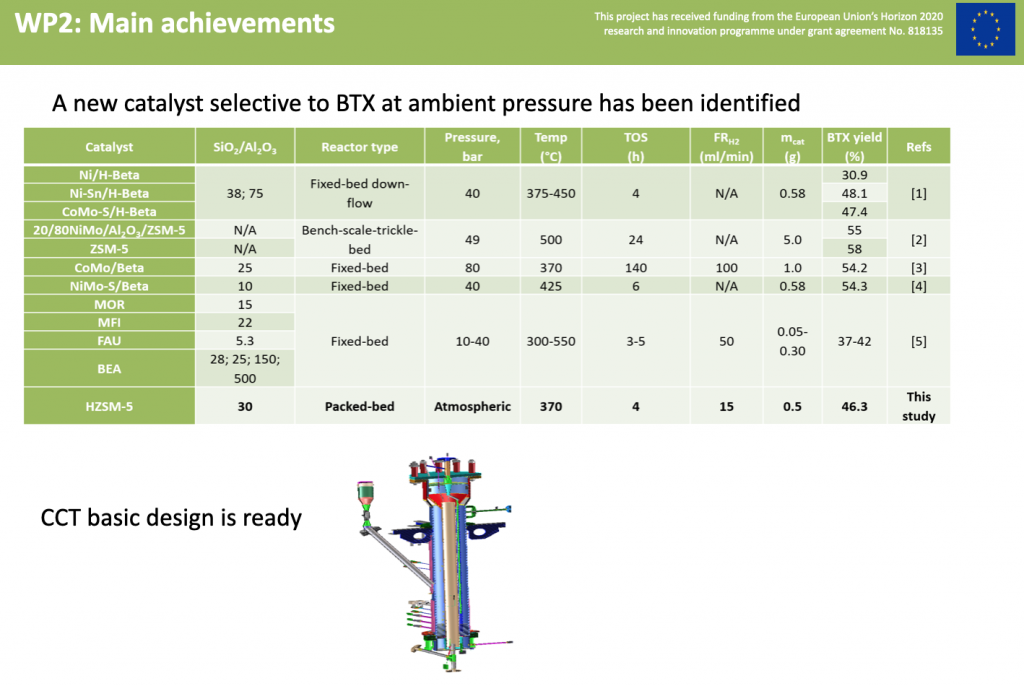Click the 'BTX yield (%)' column header
Screen dimensions: 1024x686
[x=854, y=146]
